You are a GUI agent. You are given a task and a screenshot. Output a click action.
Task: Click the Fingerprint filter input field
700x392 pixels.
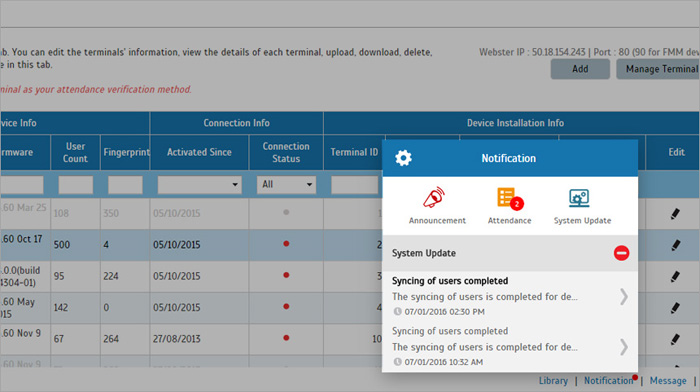click(x=125, y=184)
